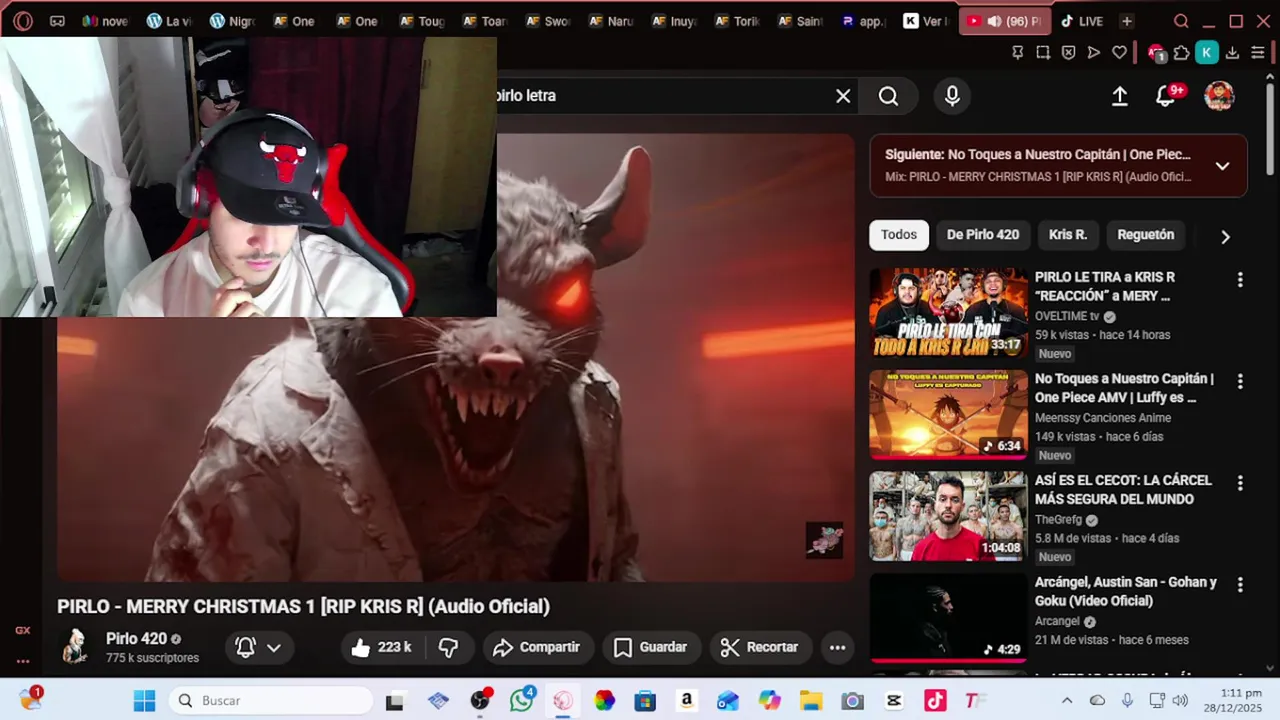The height and width of the screenshot is (720, 1280).
Task: Start voice search with microphone icon
Action: coord(952,96)
